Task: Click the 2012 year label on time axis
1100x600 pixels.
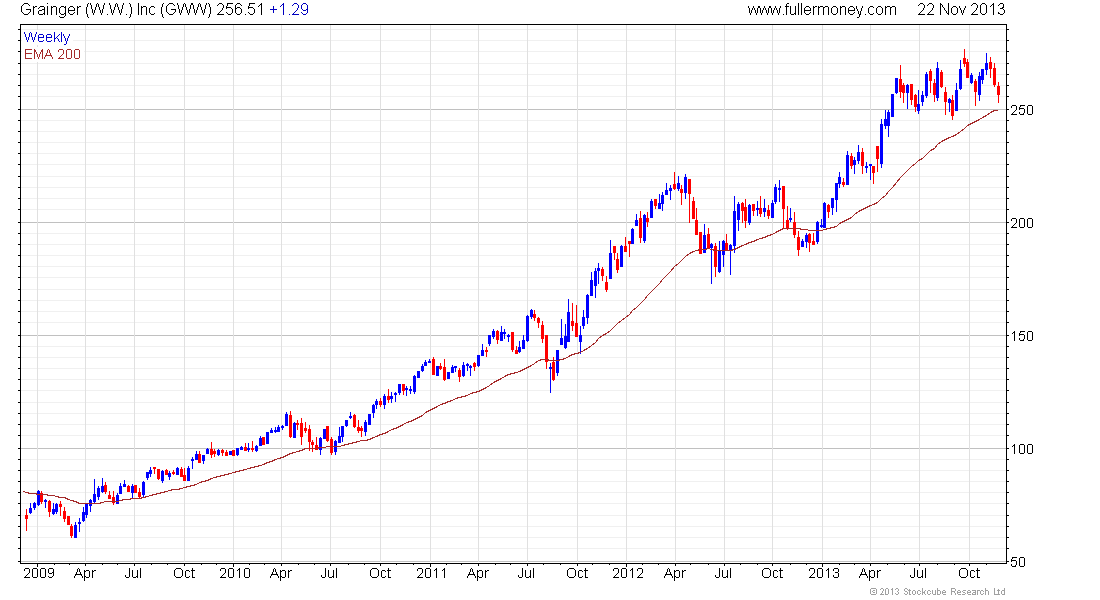Action: click(x=627, y=573)
